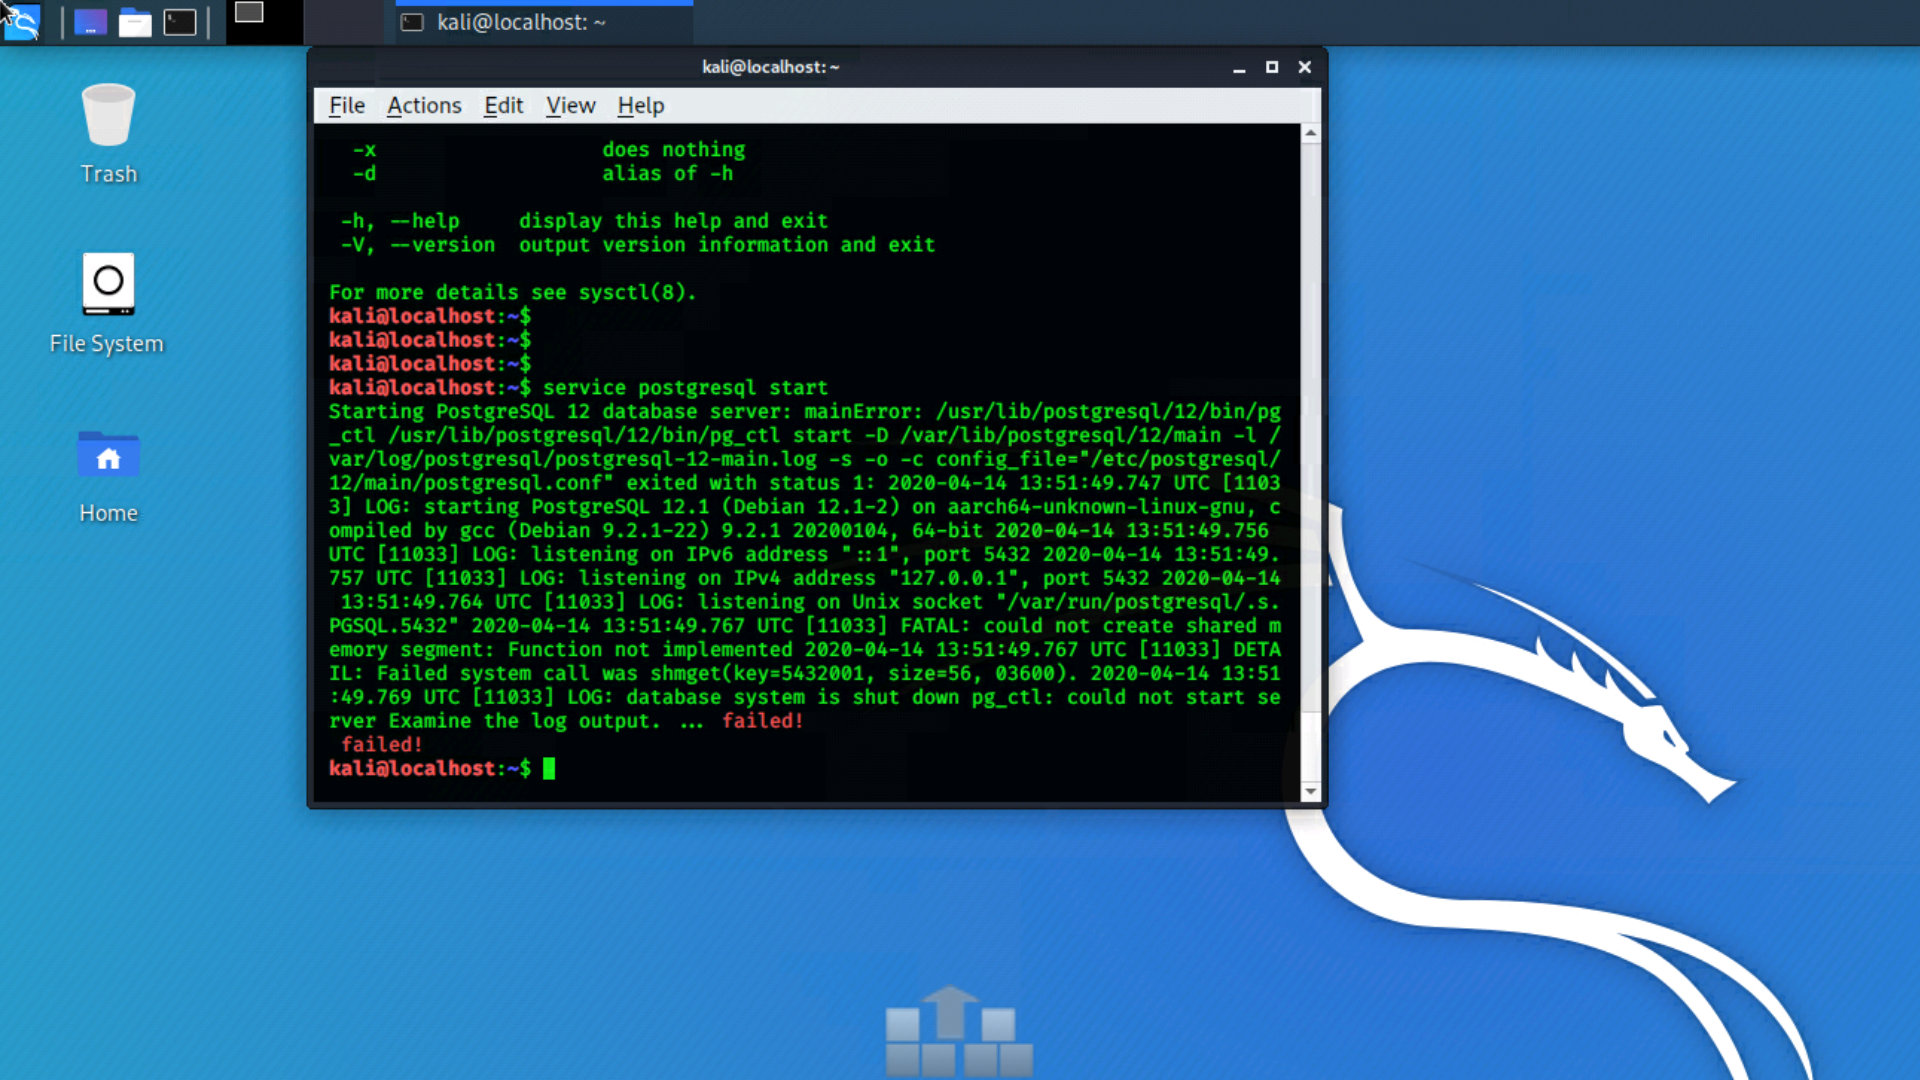The height and width of the screenshot is (1080, 1920).
Task: Open the Help menu
Action: 640,105
